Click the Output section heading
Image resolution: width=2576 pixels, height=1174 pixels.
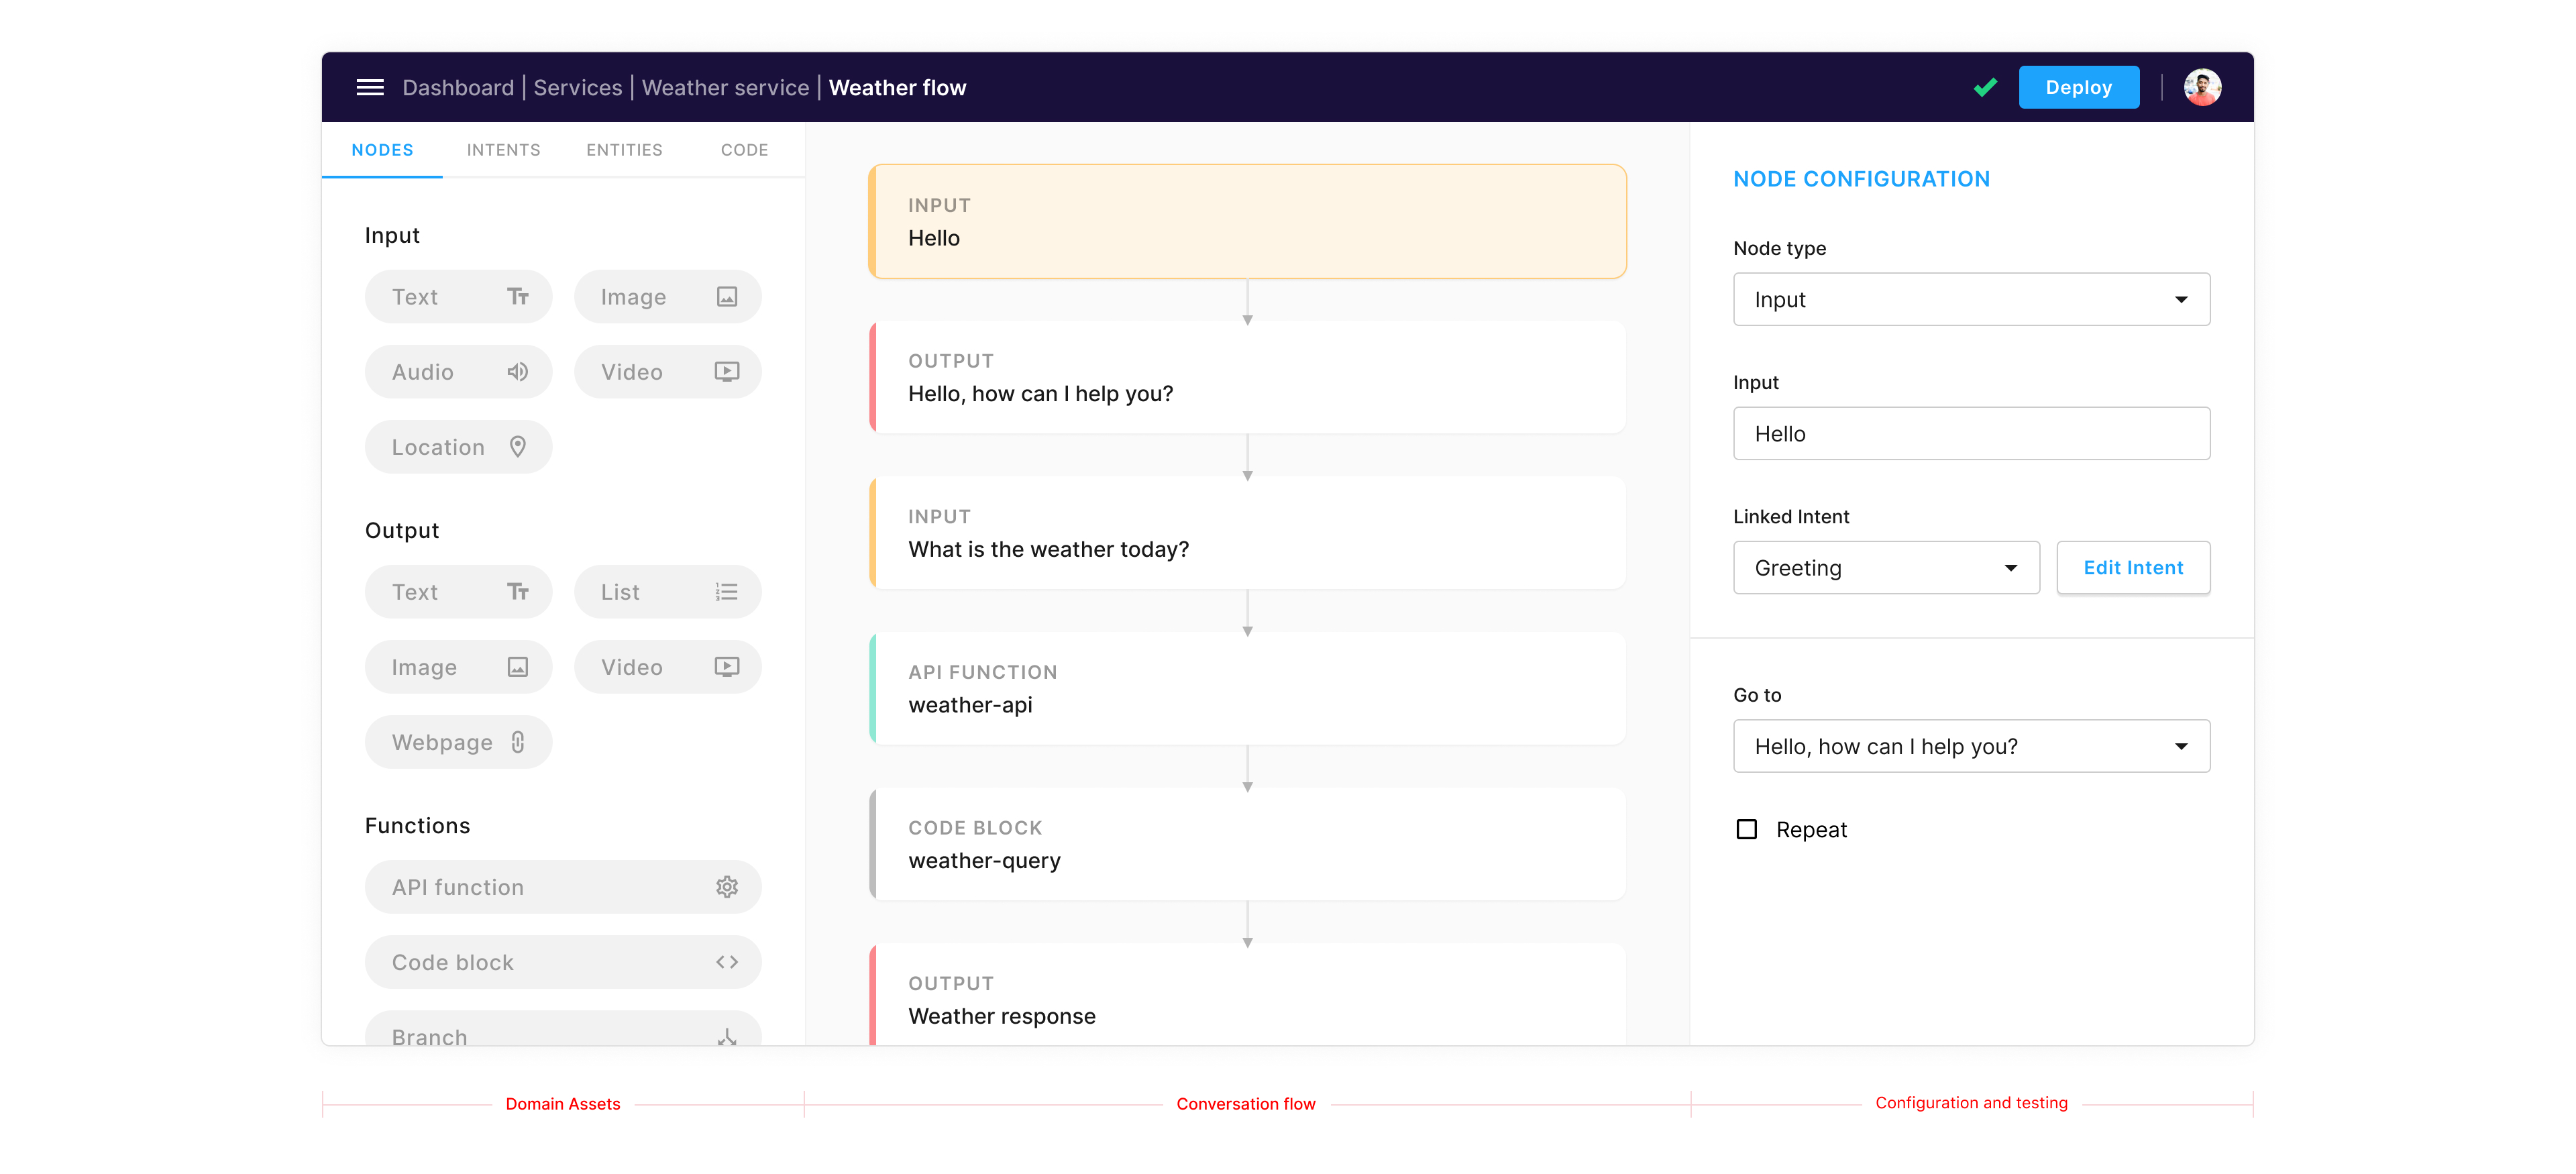(x=402, y=531)
